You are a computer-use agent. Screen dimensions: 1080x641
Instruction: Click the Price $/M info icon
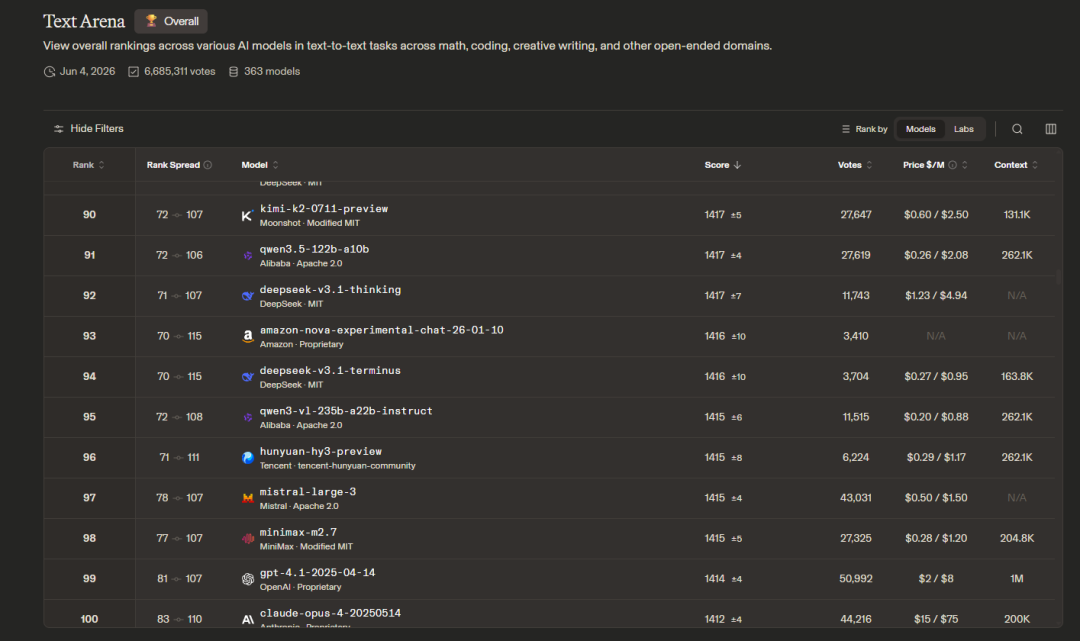pyautogui.click(x=953, y=165)
